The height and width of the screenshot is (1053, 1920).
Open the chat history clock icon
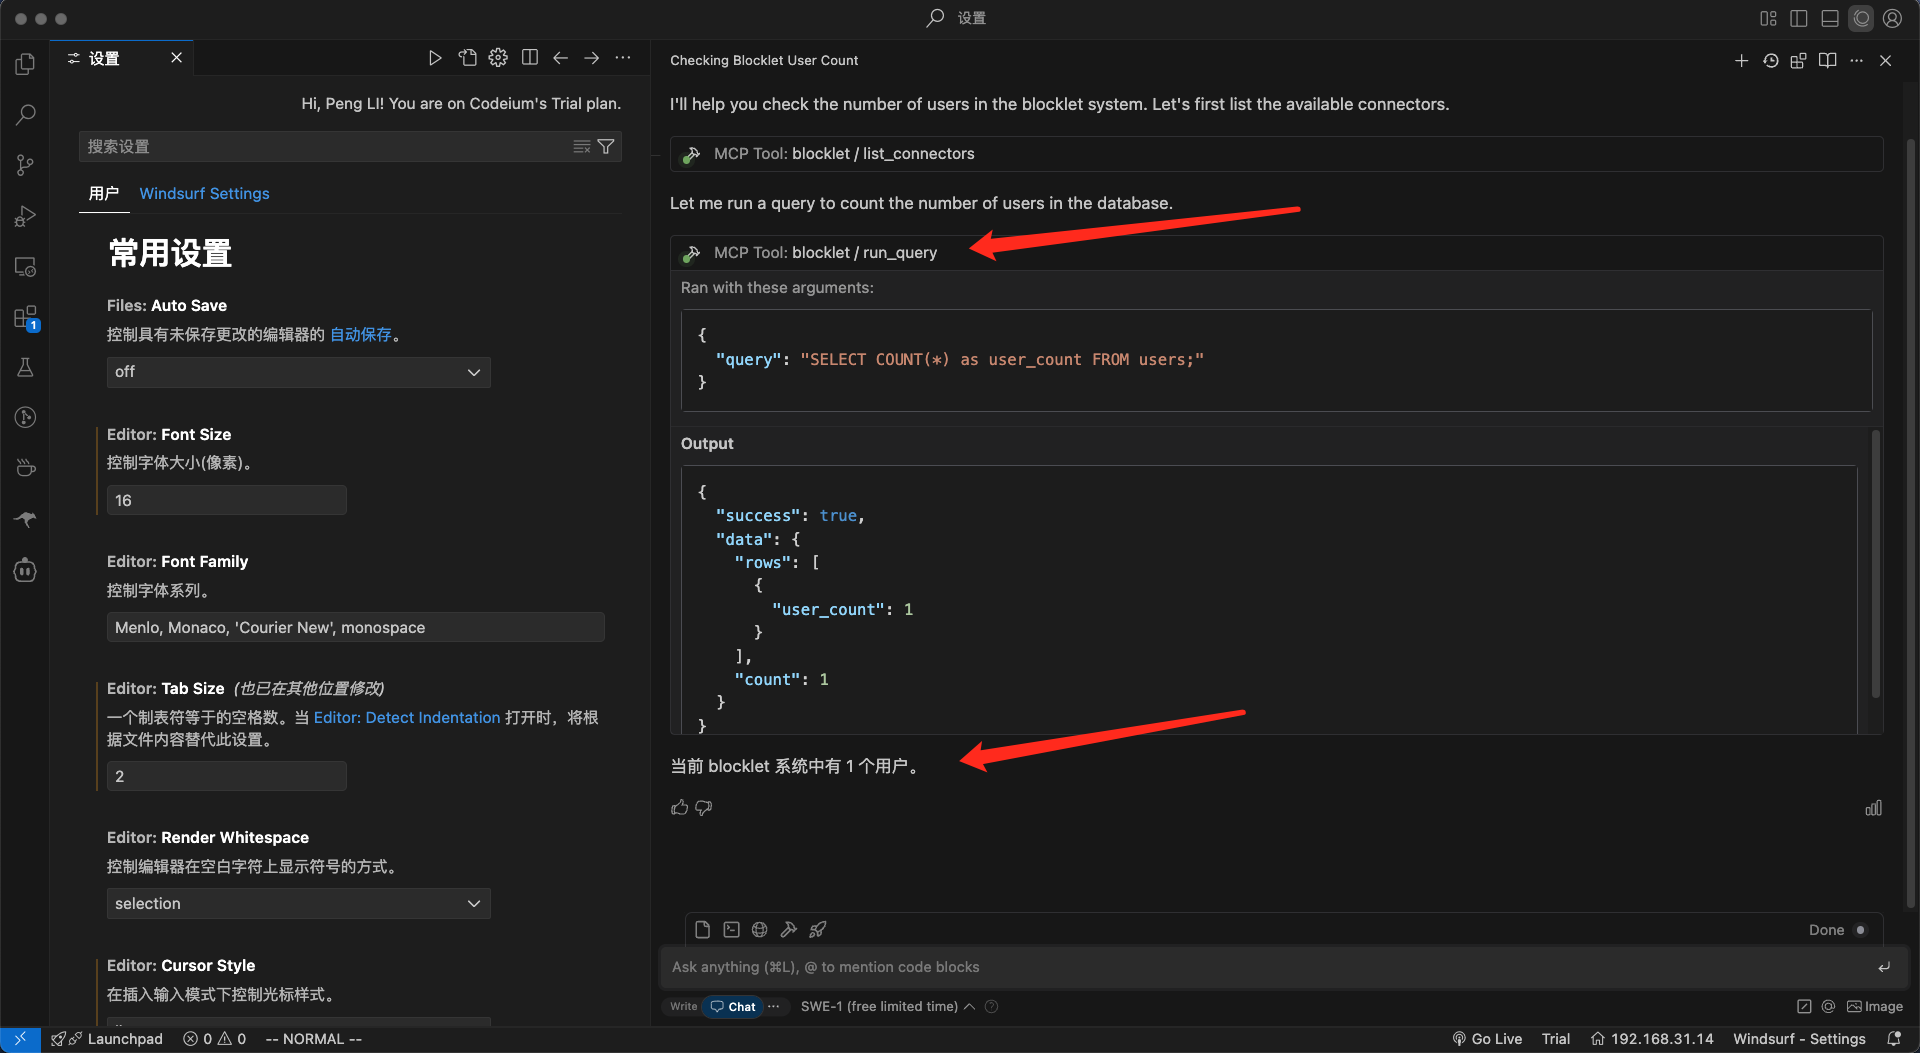1770,61
